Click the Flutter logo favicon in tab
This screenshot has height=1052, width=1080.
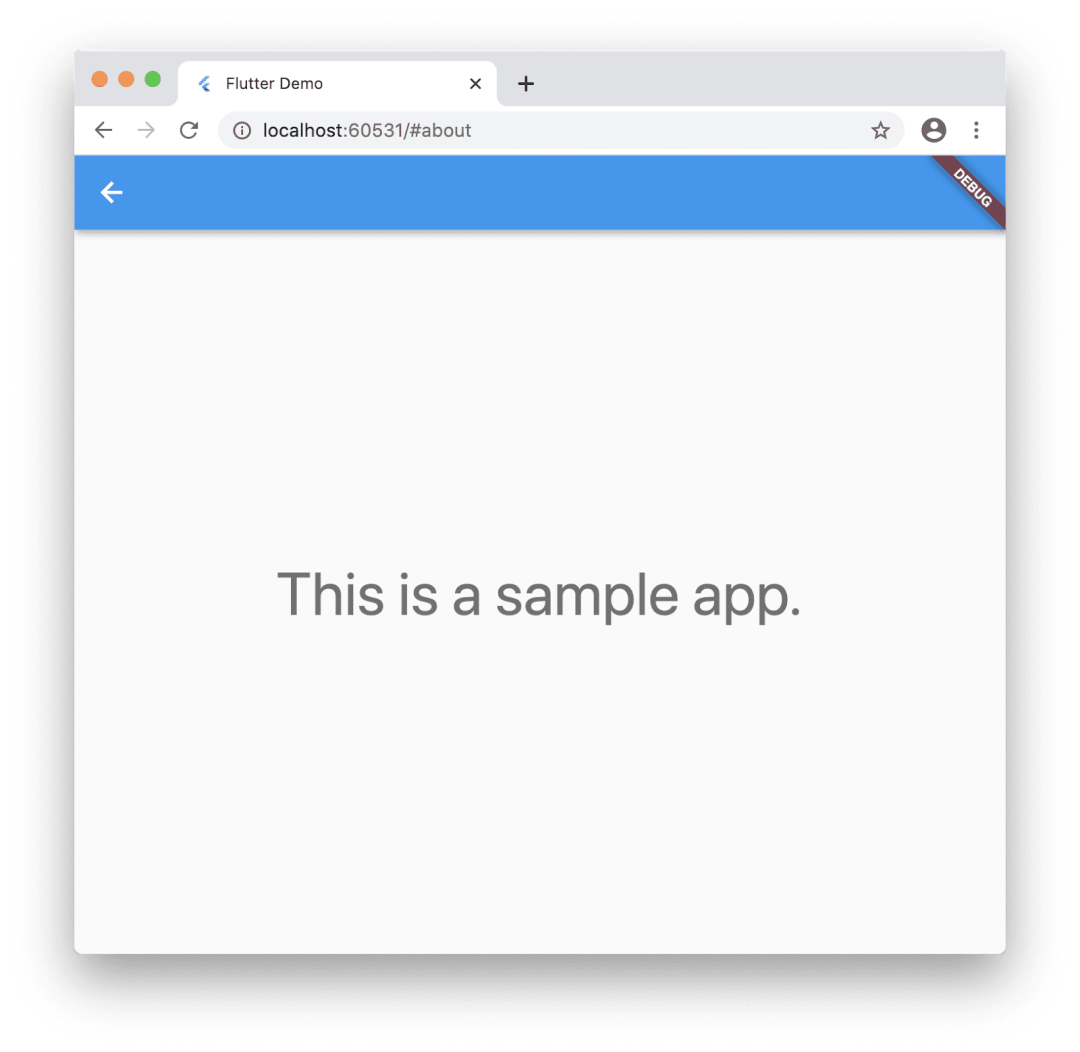coord(205,84)
